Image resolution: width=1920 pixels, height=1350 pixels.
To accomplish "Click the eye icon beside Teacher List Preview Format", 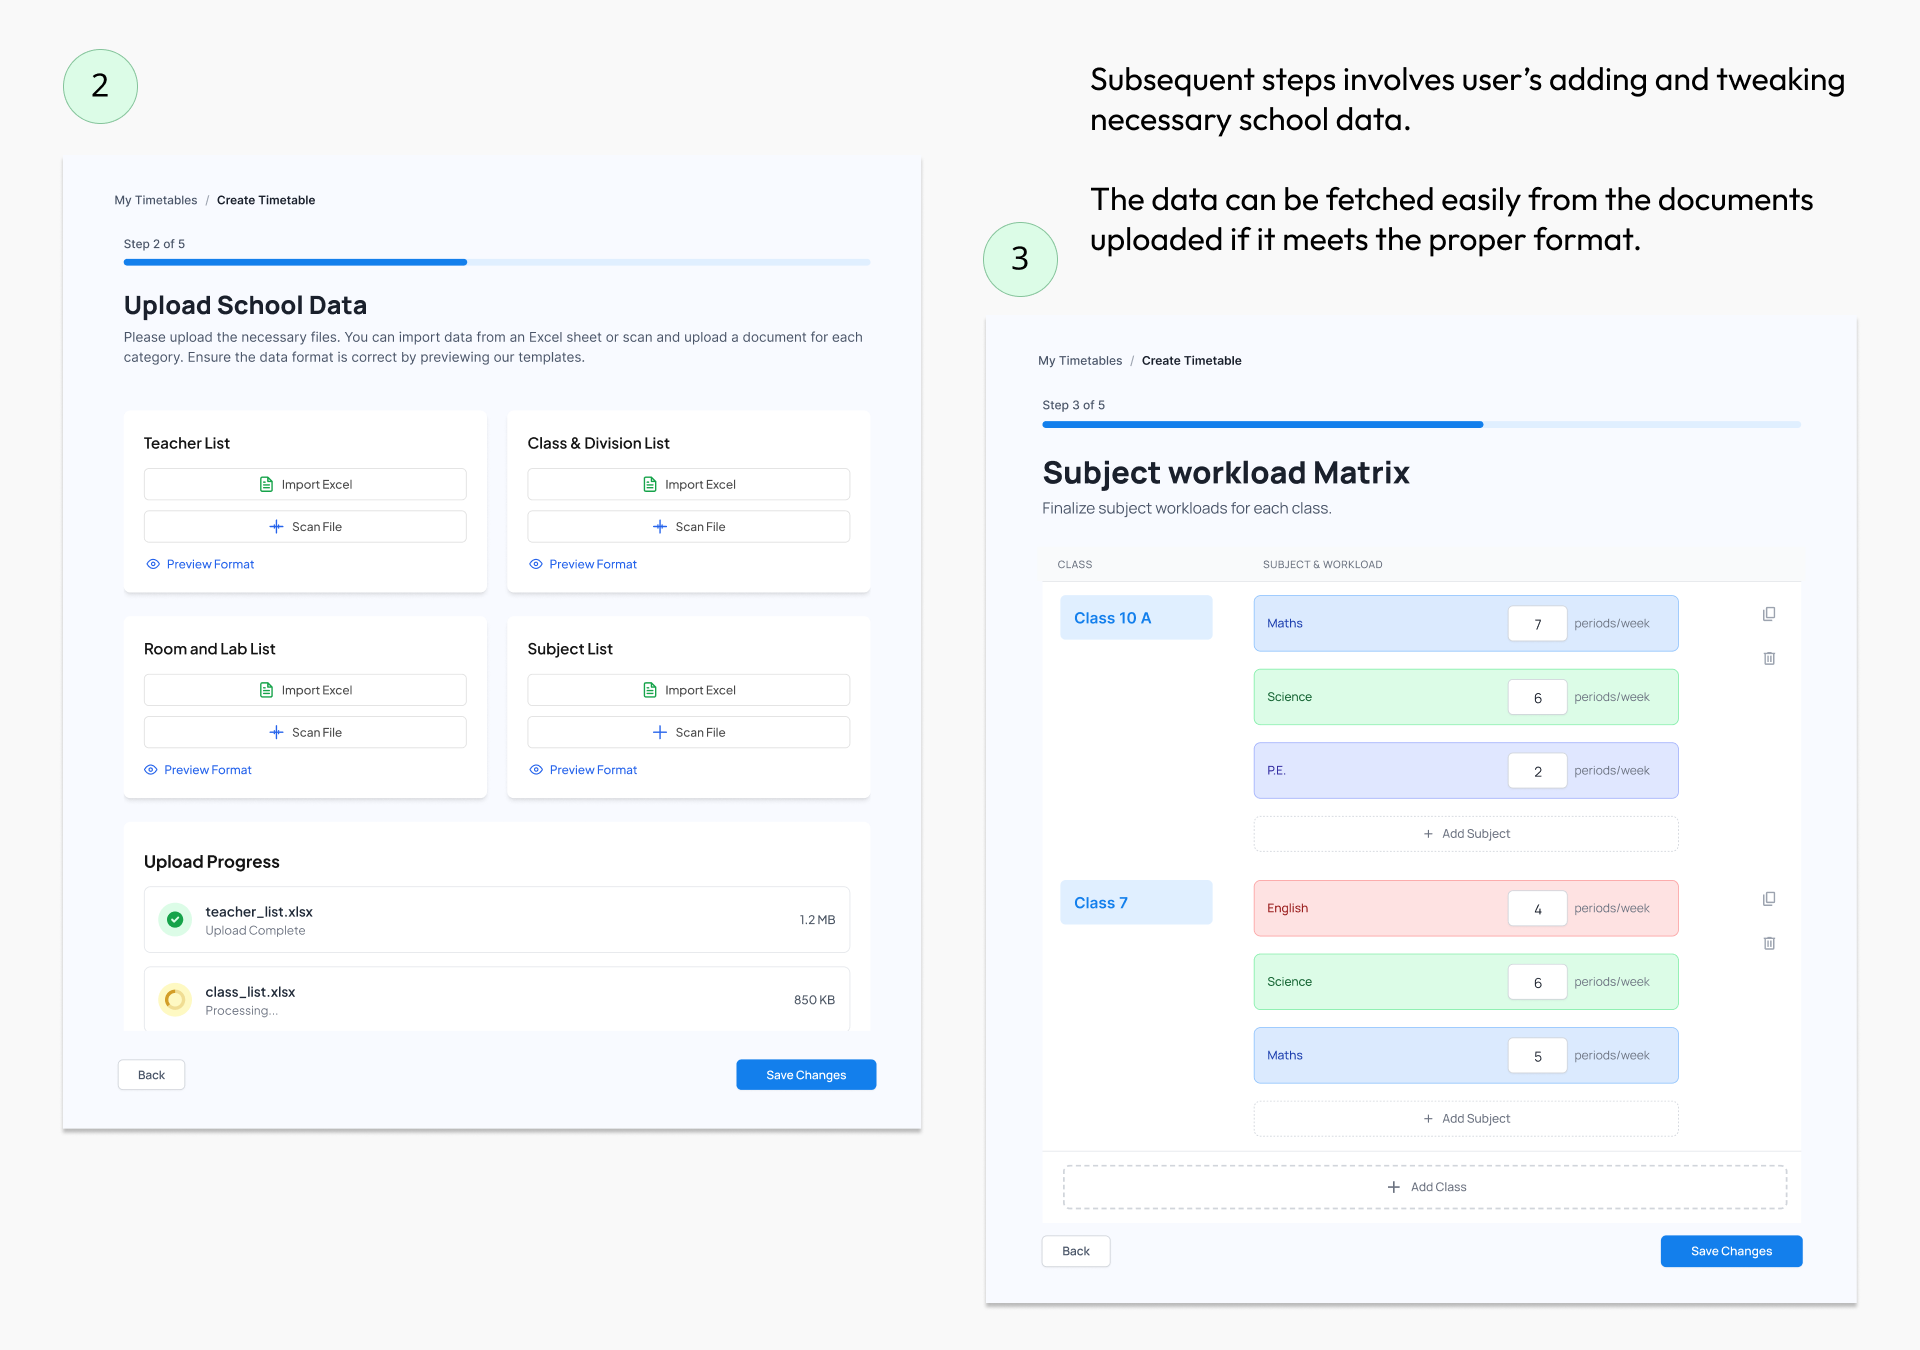I will point(153,564).
